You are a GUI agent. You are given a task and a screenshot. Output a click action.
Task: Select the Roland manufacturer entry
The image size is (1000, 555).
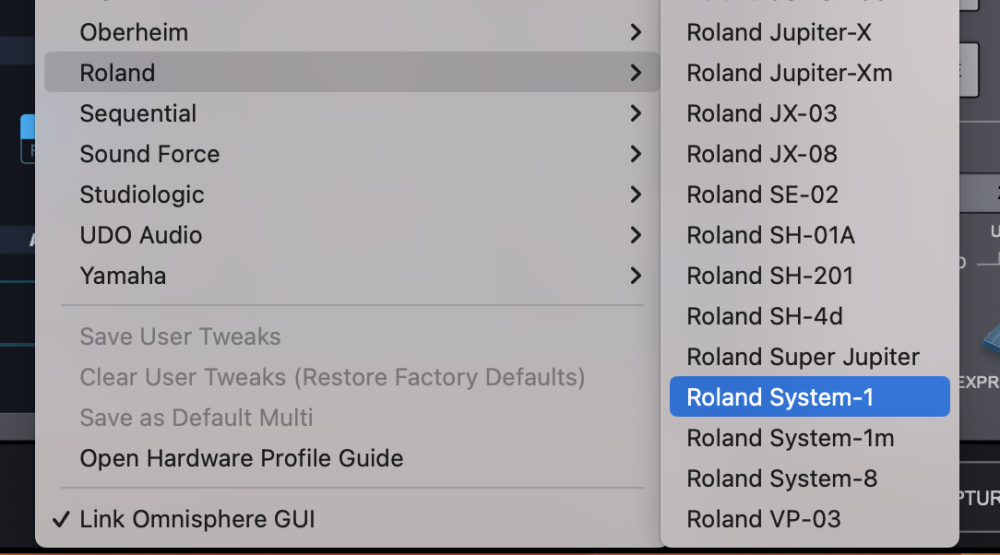pyautogui.click(x=118, y=73)
